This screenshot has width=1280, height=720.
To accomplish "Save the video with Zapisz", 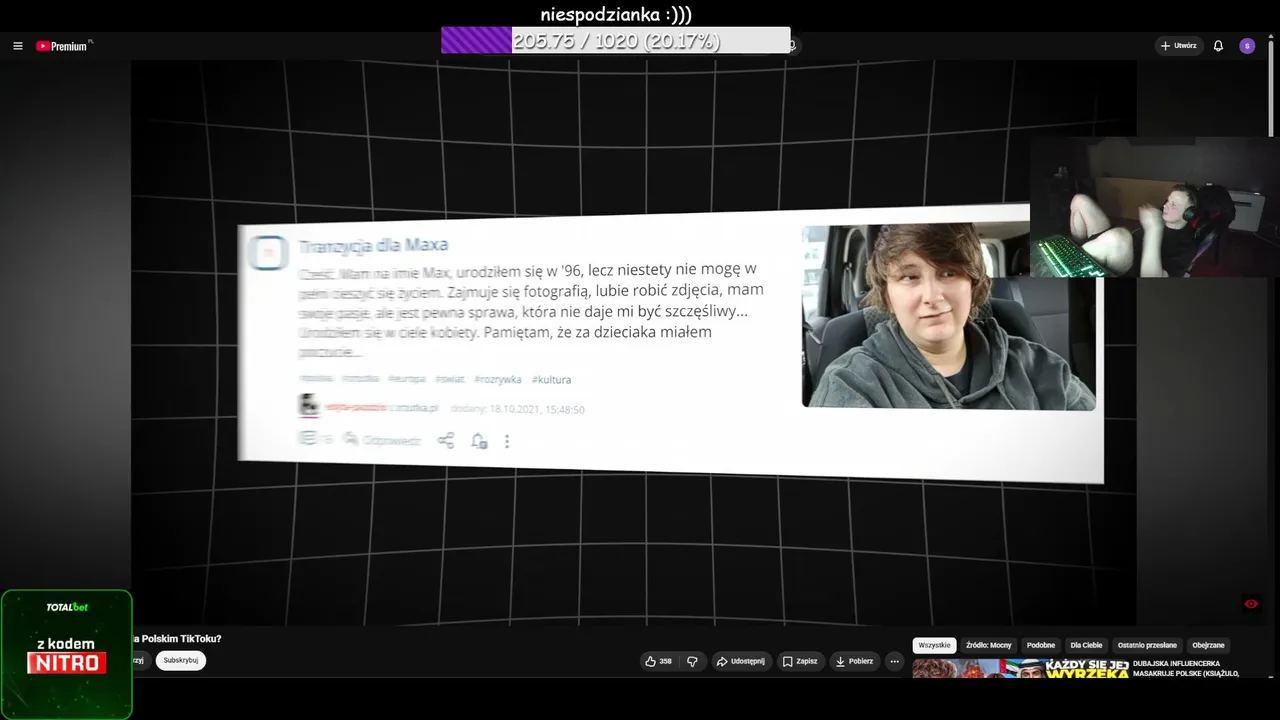I will click(x=800, y=661).
